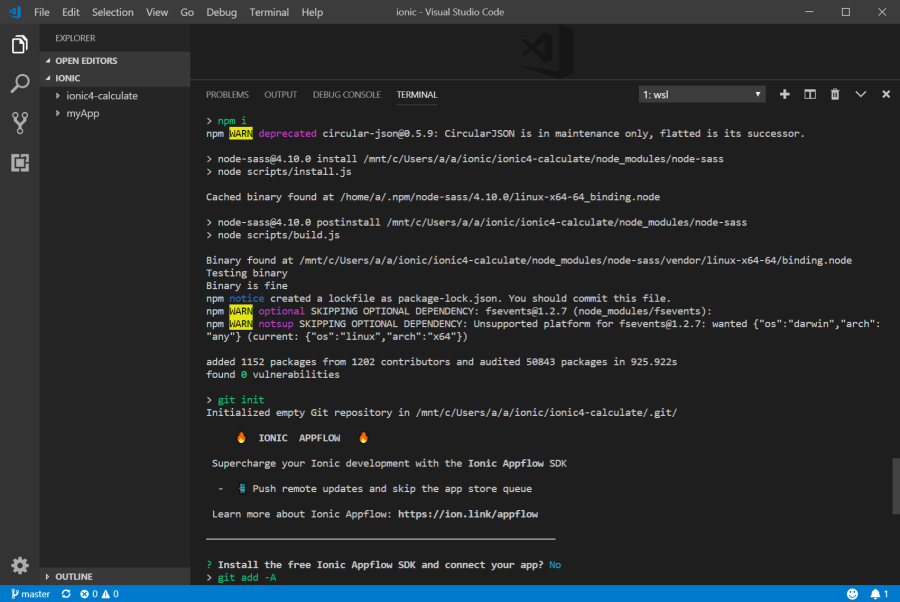This screenshot has height=602, width=900.
Task: Toggle the maximized panel size chevron
Action: (x=860, y=94)
